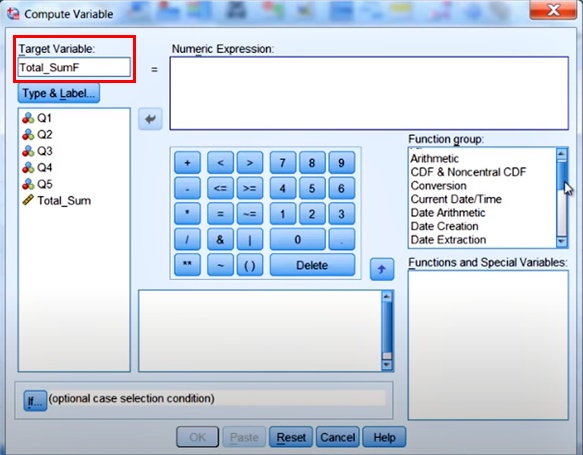Click the not-equal ~= keypad button
This screenshot has width=583, height=455.
tap(249, 214)
